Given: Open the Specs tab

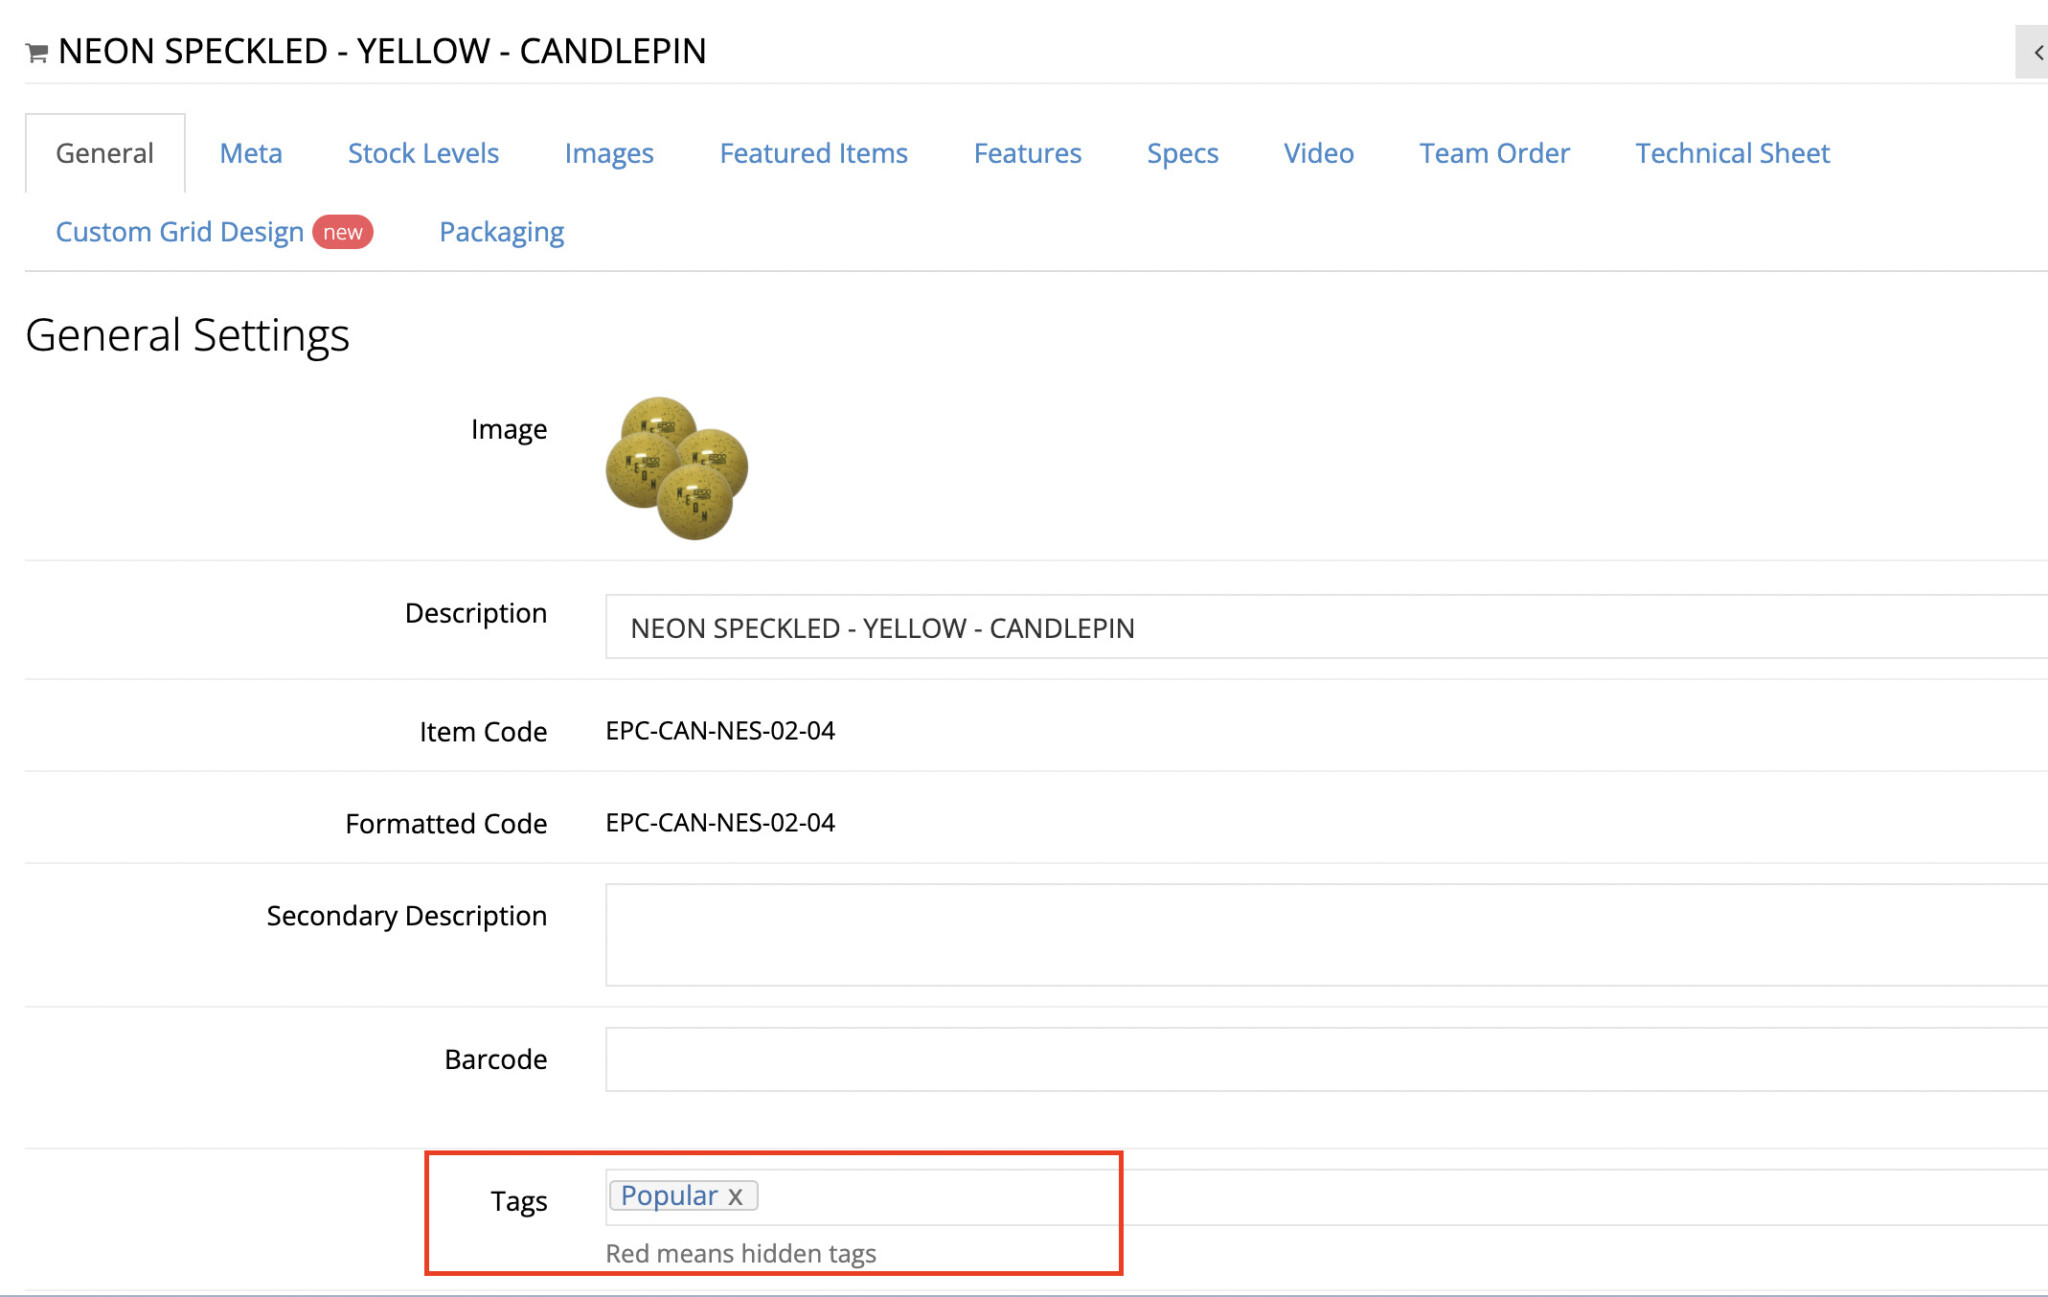Looking at the screenshot, I should pos(1181,152).
